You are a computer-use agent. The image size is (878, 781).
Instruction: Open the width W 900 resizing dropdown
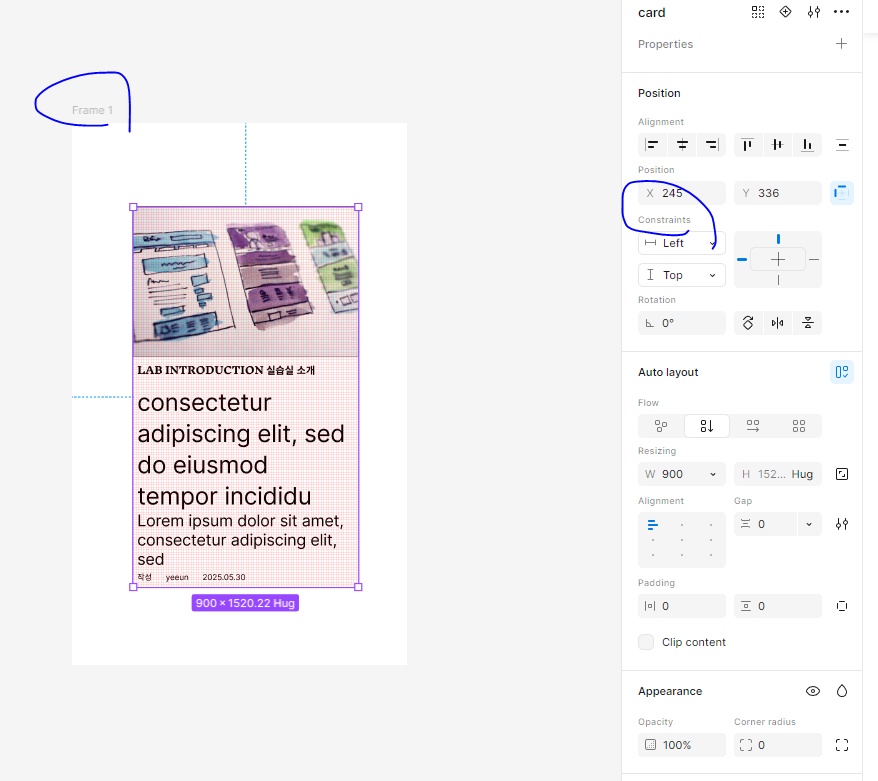click(x=713, y=474)
